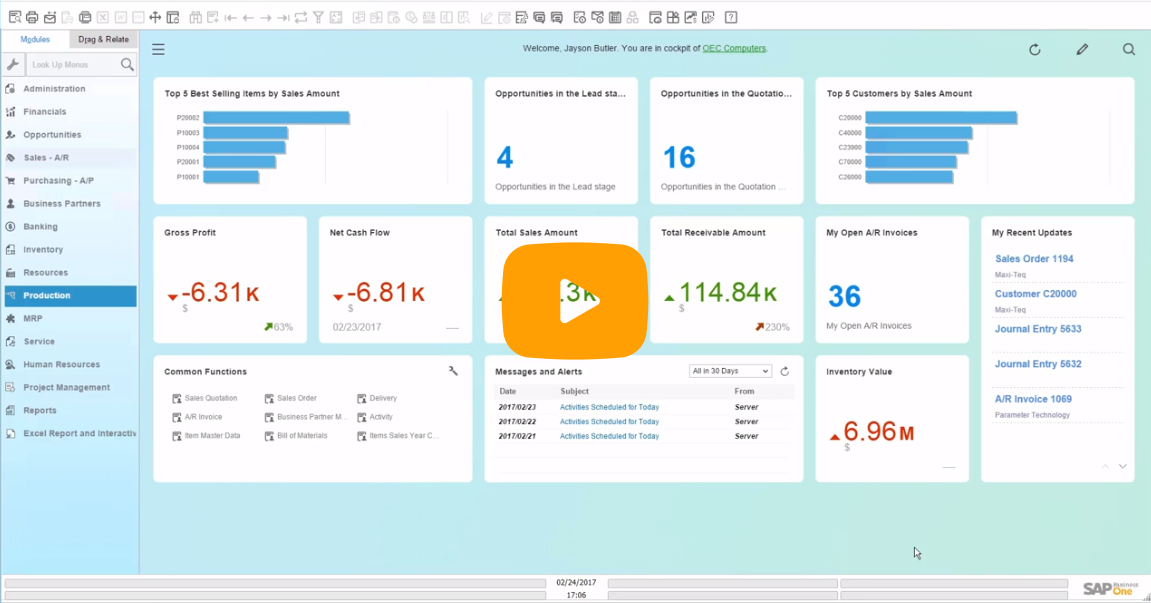This screenshot has height=603, width=1151.
Task: Click the envelope email icon in the toolbar
Action: (50, 18)
